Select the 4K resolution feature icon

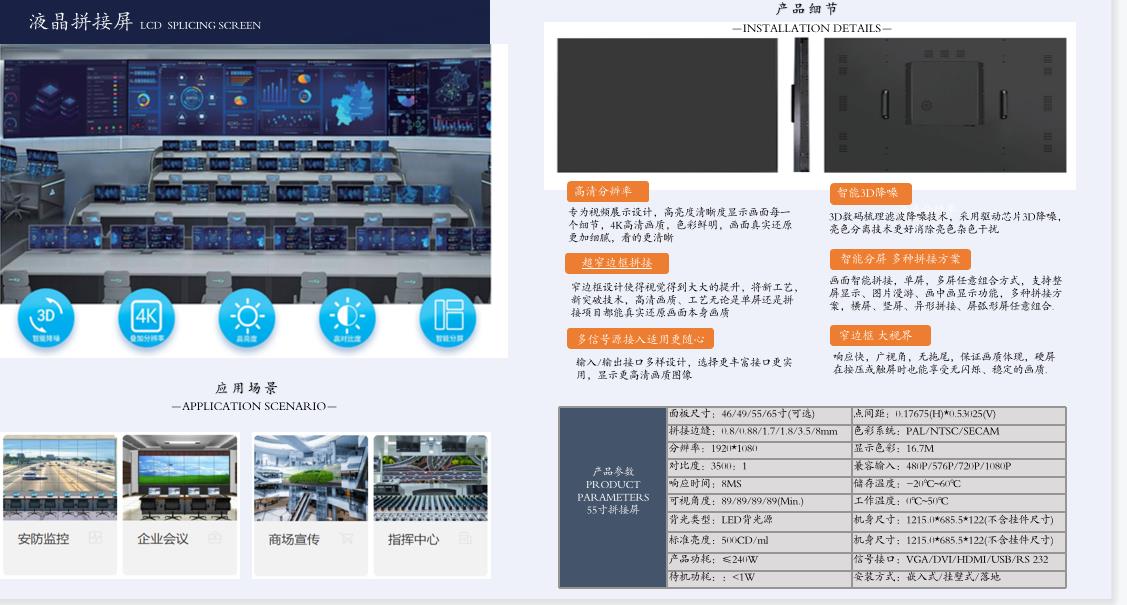[x=146, y=319]
